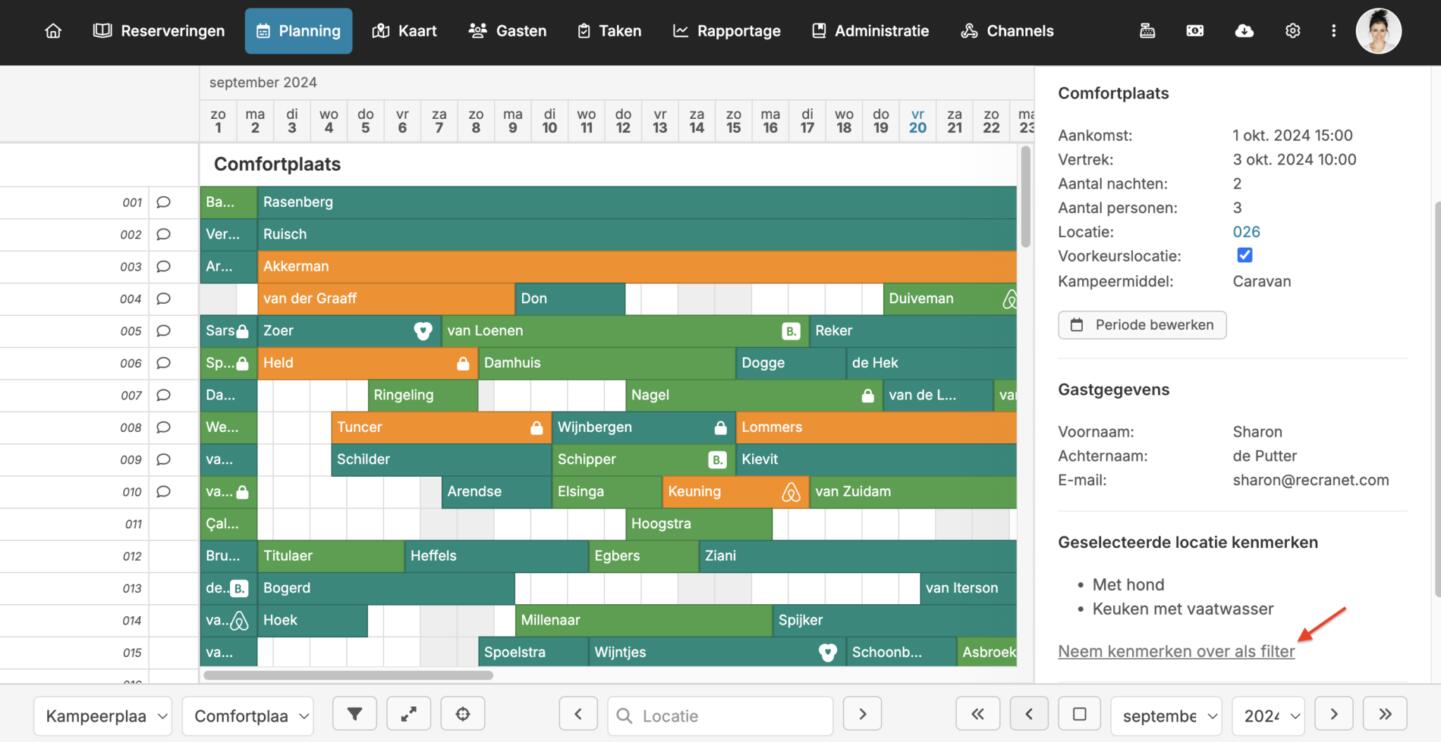Open the Rapportage menu item
1441x742 pixels.
click(726, 31)
